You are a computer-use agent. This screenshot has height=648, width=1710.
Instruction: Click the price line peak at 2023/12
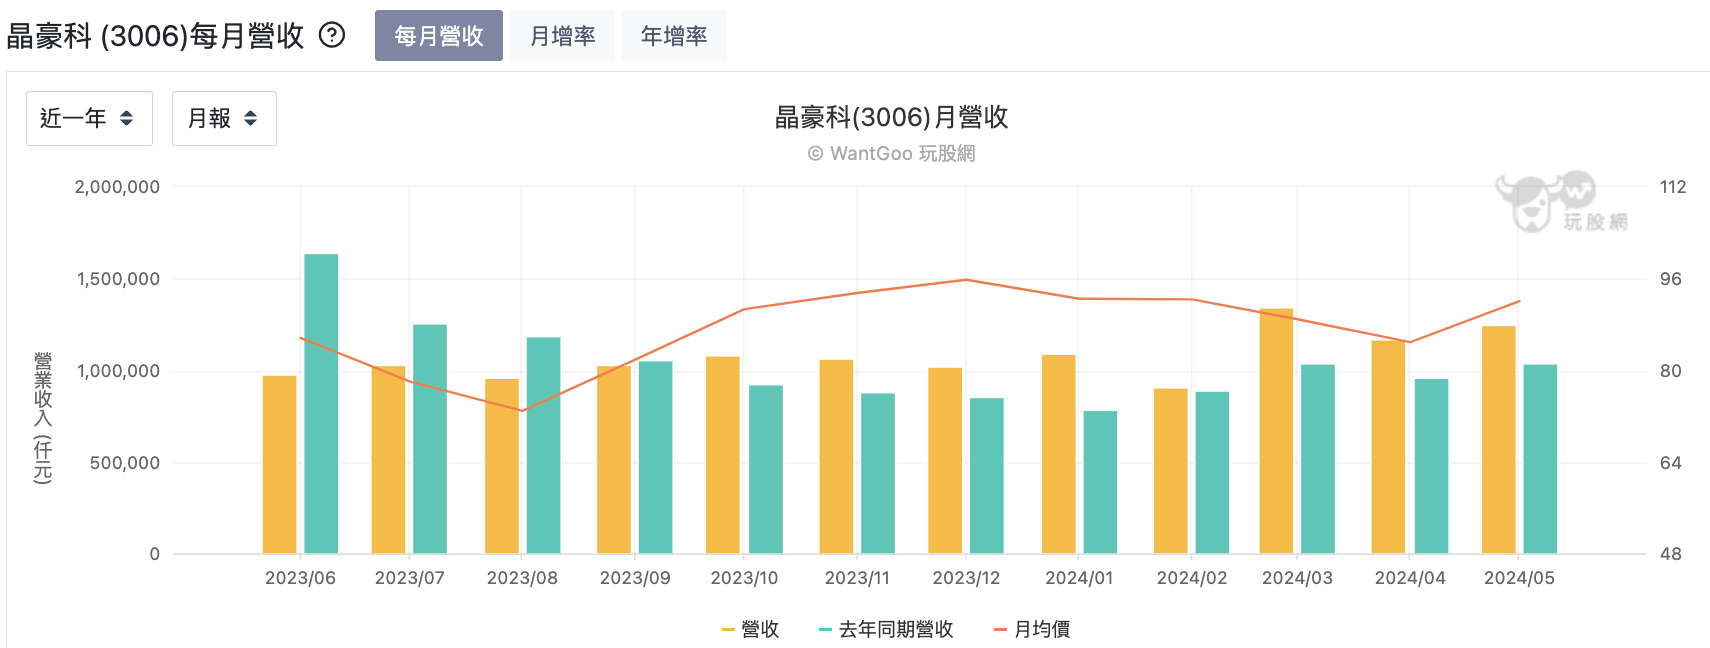(x=966, y=280)
